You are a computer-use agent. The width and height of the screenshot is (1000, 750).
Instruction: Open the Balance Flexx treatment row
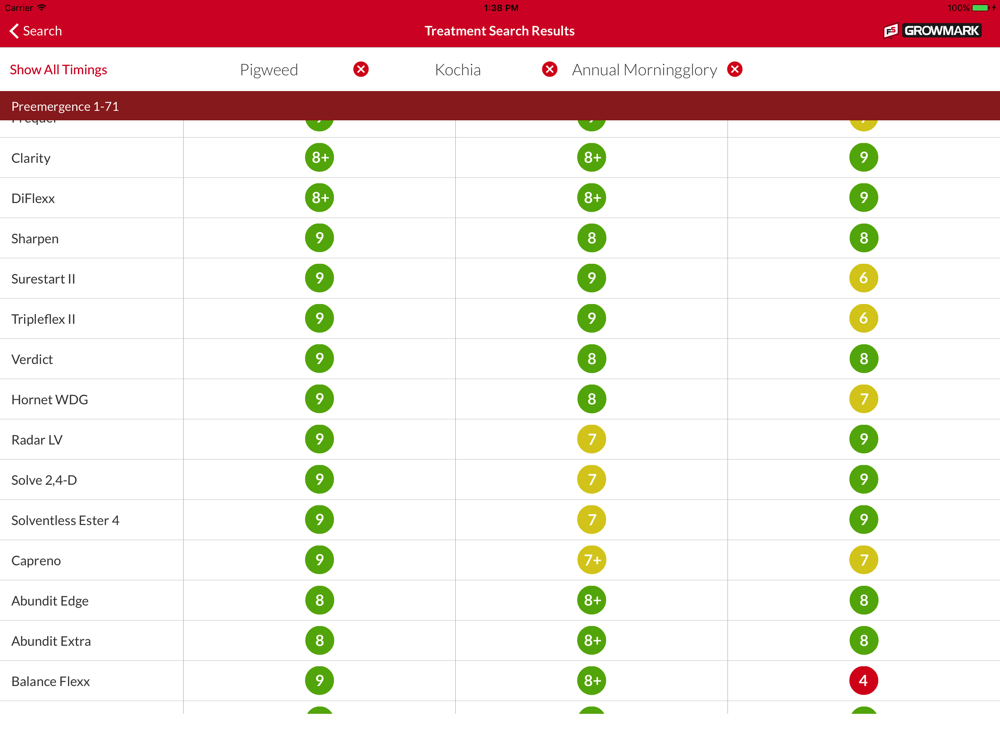click(500, 680)
